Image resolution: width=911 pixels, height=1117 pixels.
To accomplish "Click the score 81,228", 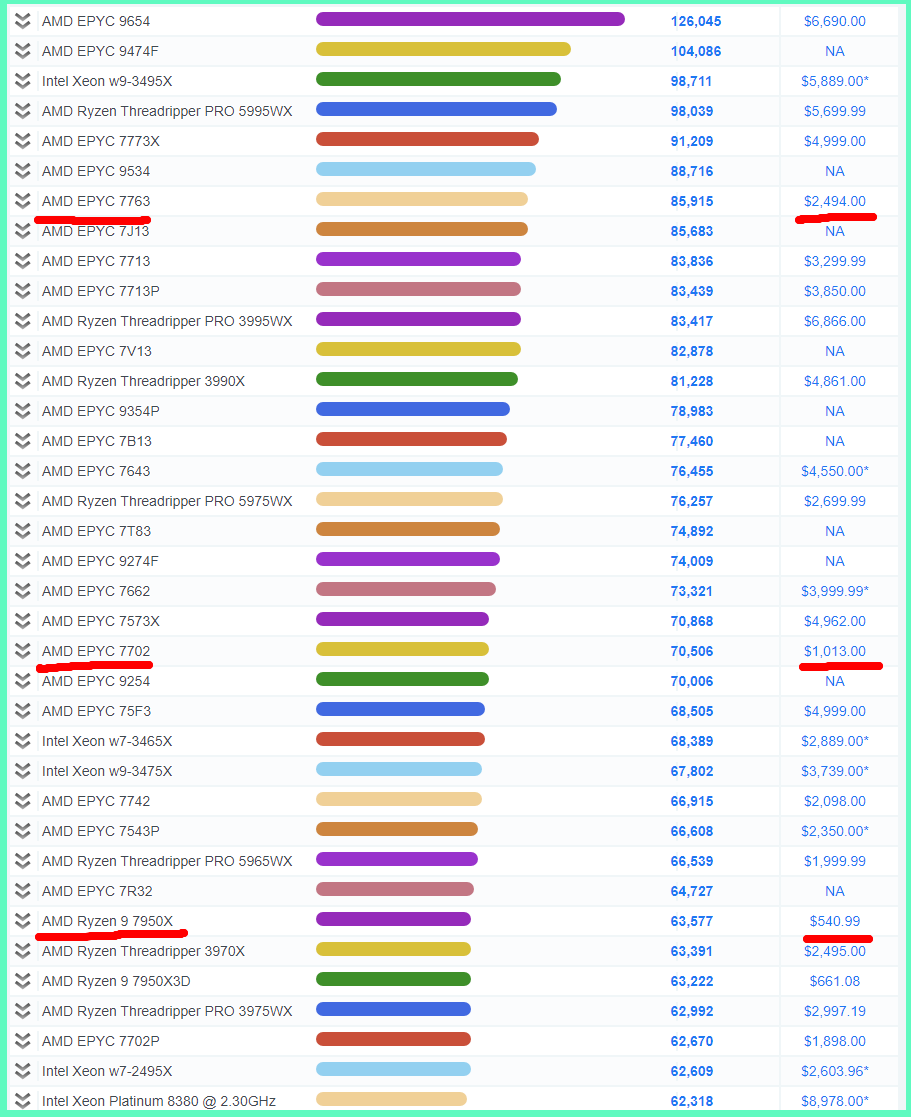I will [692, 381].
